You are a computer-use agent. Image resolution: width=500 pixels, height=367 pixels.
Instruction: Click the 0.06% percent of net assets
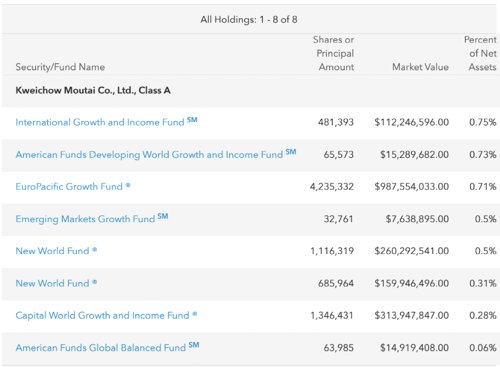[x=483, y=347]
